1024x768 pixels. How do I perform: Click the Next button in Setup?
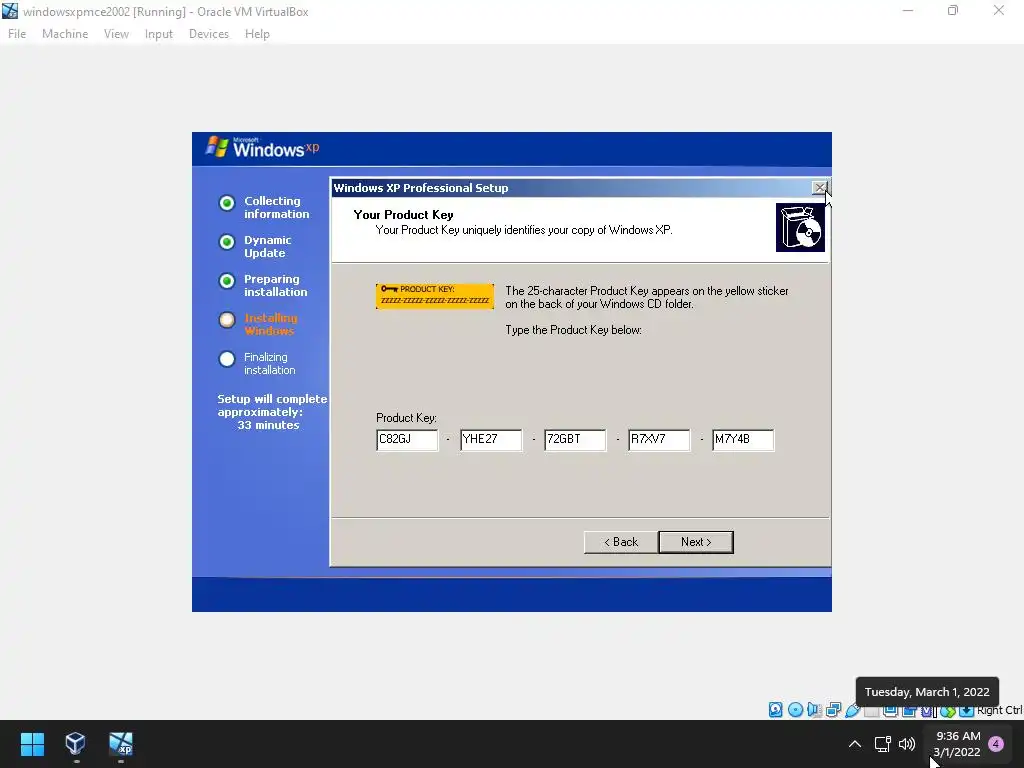tap(696, 542)
